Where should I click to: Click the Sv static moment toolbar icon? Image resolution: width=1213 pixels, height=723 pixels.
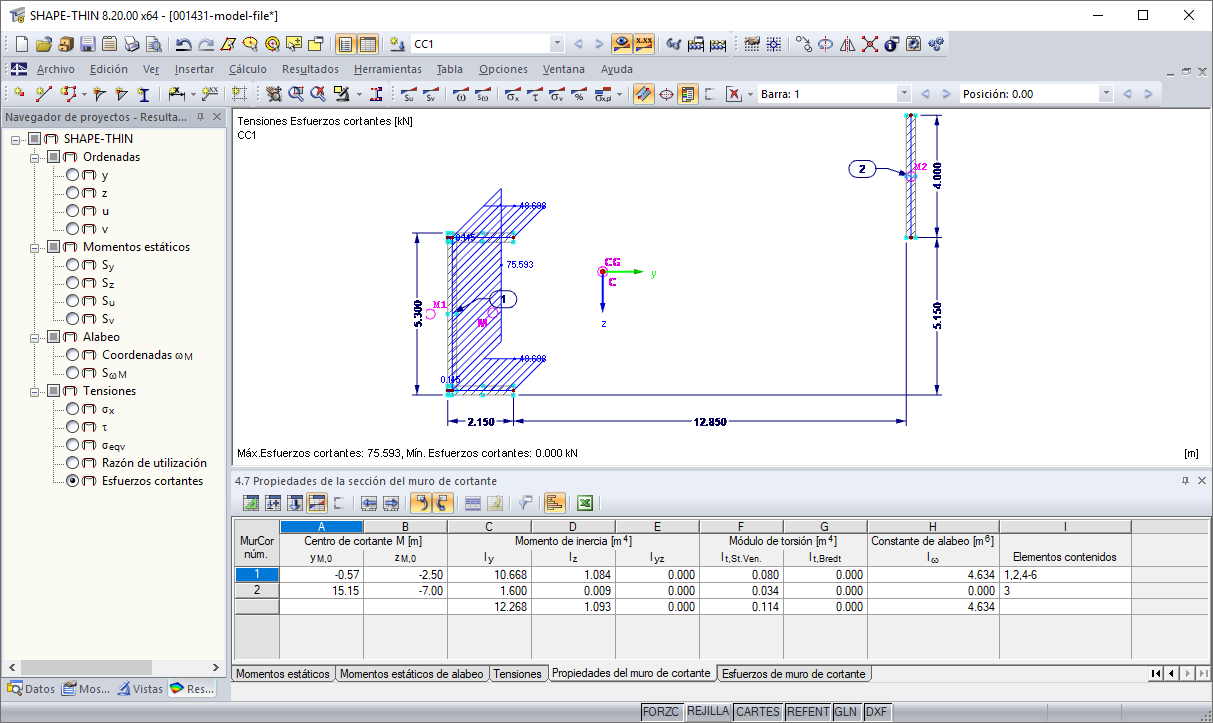pyautogui.click(x=430, y=94)
